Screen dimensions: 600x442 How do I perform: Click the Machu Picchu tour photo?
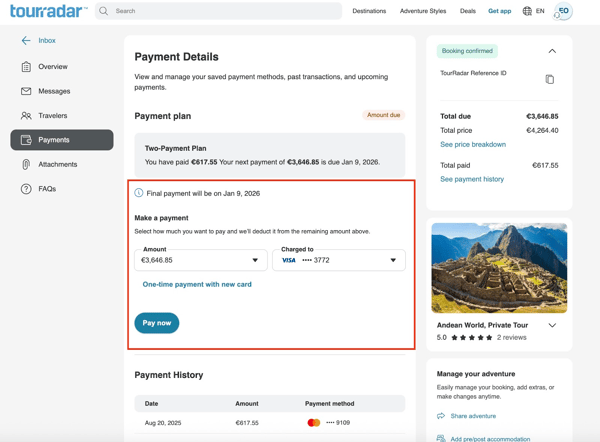pyautogui.click(x=499, y=268)
